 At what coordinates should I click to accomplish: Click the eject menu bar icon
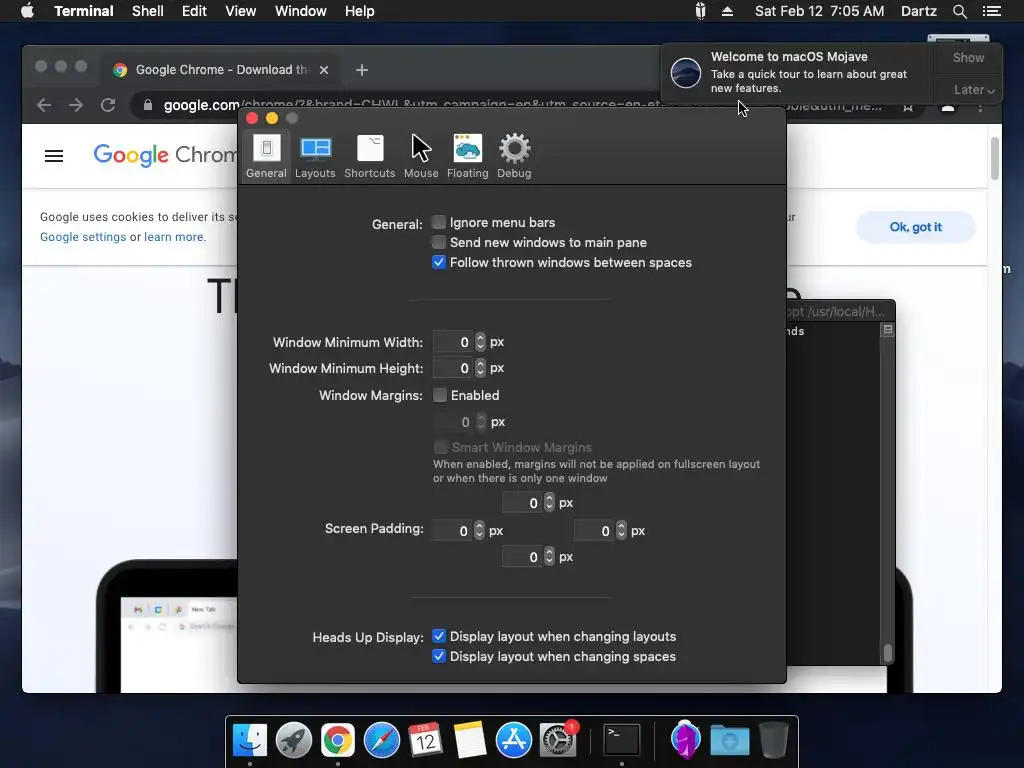pos(727,11)
